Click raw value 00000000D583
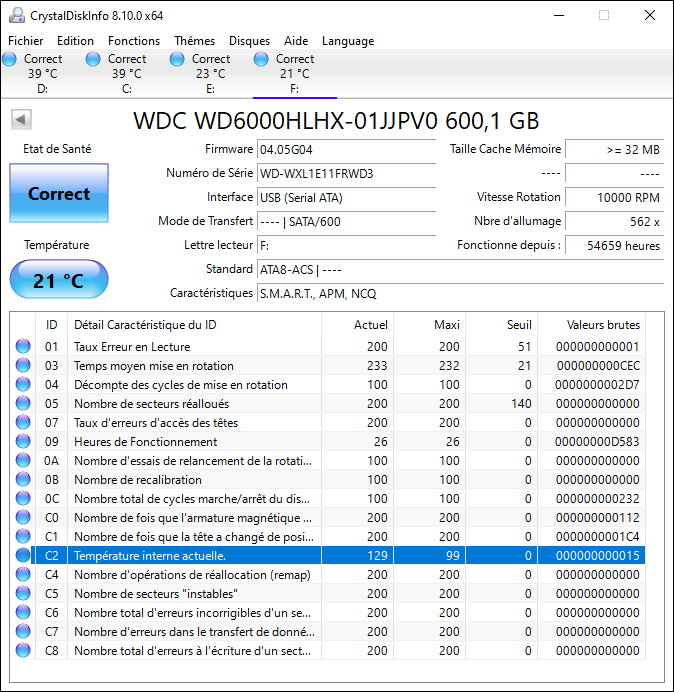Viewport: 674px width, 692px height. (597, 441)
